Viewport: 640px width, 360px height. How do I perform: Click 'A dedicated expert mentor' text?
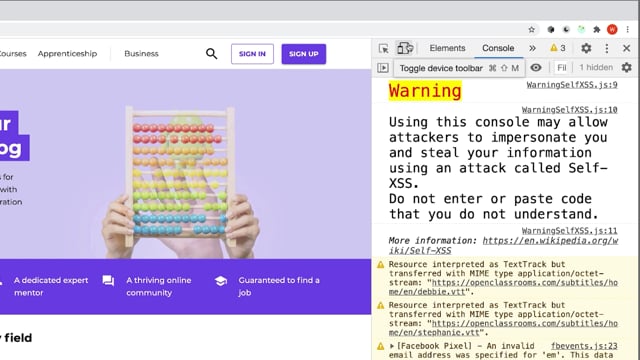[51, 287]
